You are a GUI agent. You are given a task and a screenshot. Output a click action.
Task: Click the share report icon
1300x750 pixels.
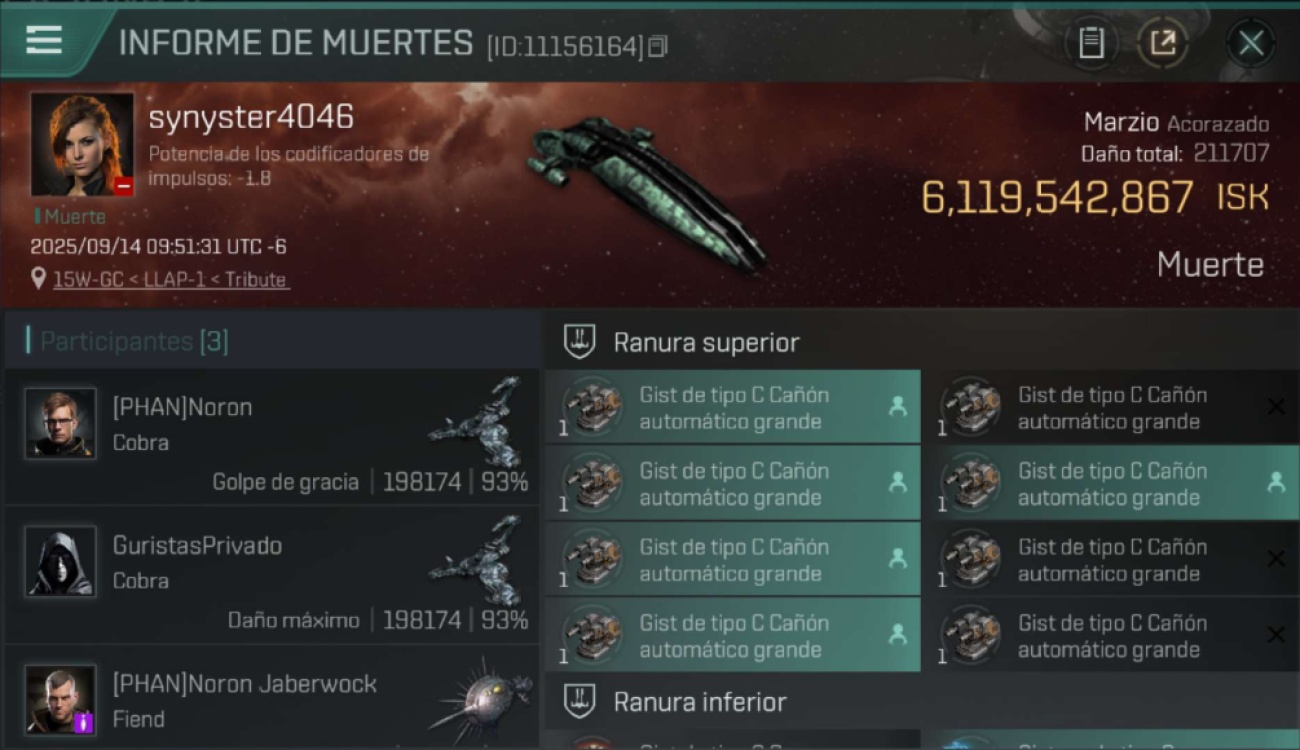click(1162, 43)
